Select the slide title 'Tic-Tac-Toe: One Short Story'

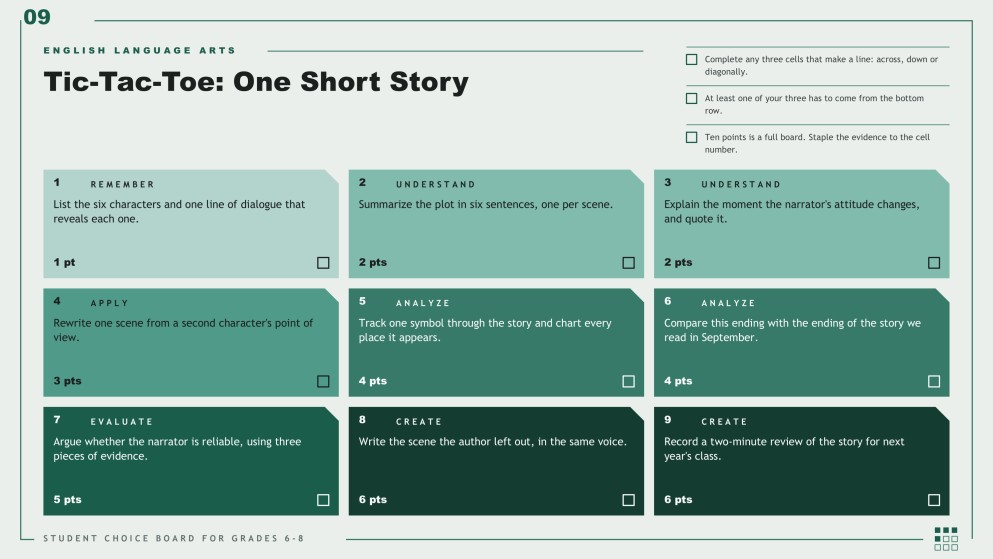[256, 82]
